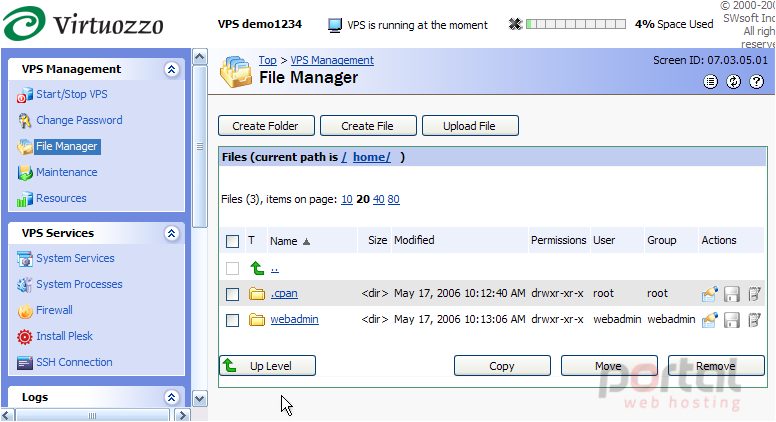Click the clipboard icon for .cpan row
The width and height of the screenshot is (776, 422).
754,294
